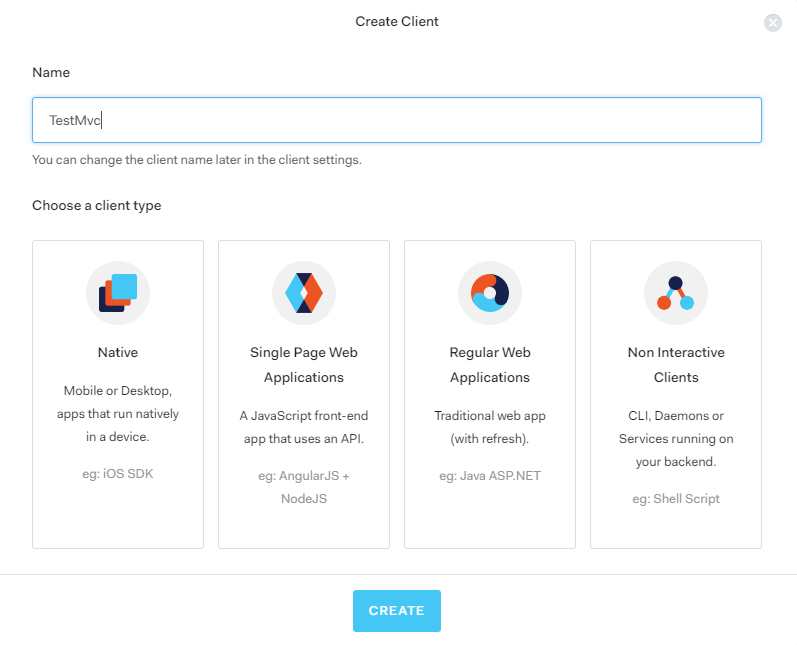Click the Native stacked squares icon
Viewport: 797px width, 645px height.
click(118, 293)
